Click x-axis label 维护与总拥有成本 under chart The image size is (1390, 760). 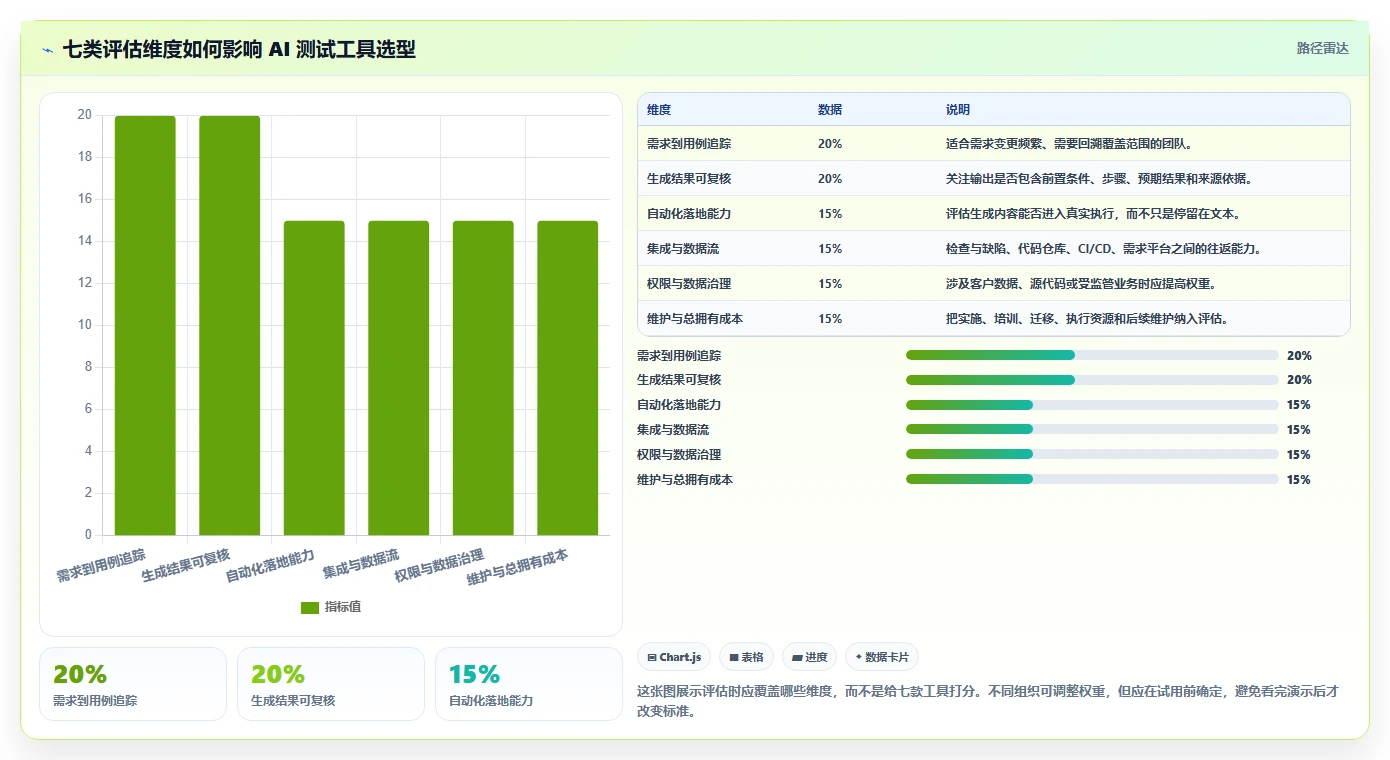pyautogui.click(x=518, y=568)
